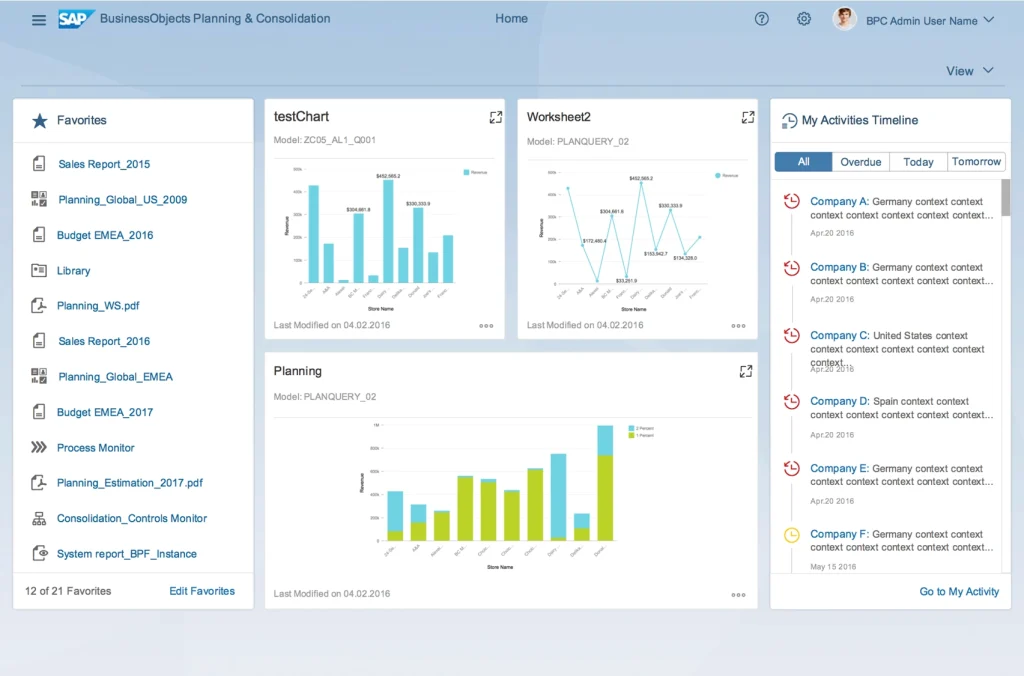Viewport: 1024px width, 676px height.
Task: Click the Planning_Estimation_2017.pdf file icon
Action: (39, 482)
